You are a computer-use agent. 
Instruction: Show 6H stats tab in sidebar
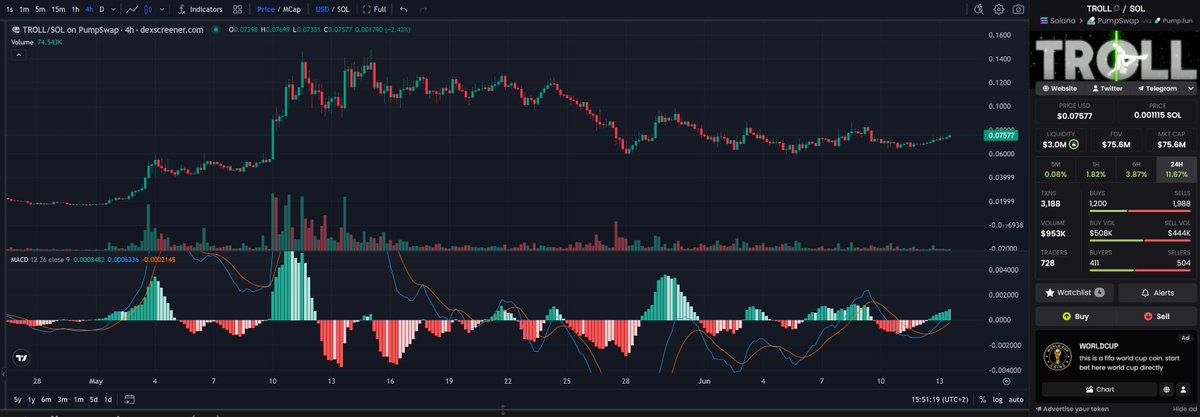point(1136,169)
